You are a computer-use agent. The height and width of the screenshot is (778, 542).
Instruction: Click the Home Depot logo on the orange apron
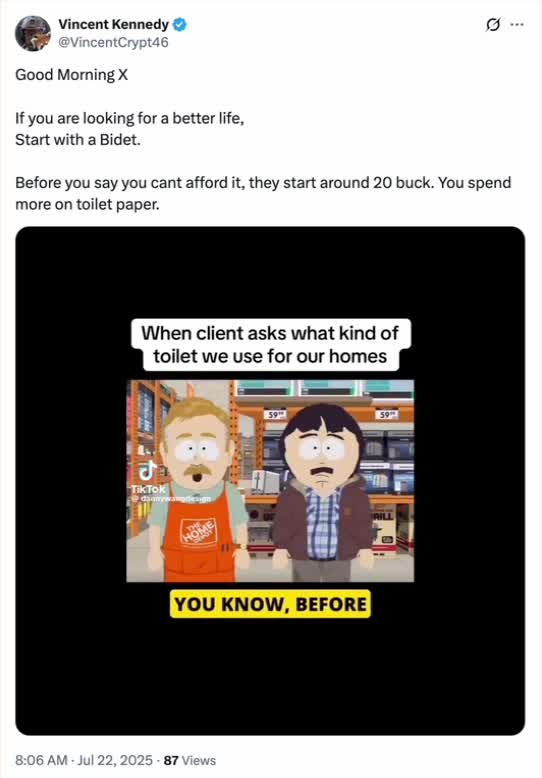pyautogui.click(x=199, y=532)
